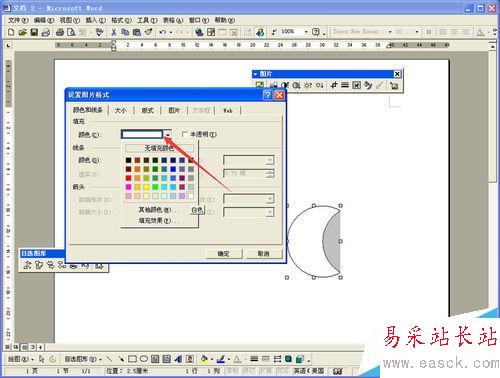Select the Rectangle drawing tool
The image size is (500, 378).
(x=132, y=359)
